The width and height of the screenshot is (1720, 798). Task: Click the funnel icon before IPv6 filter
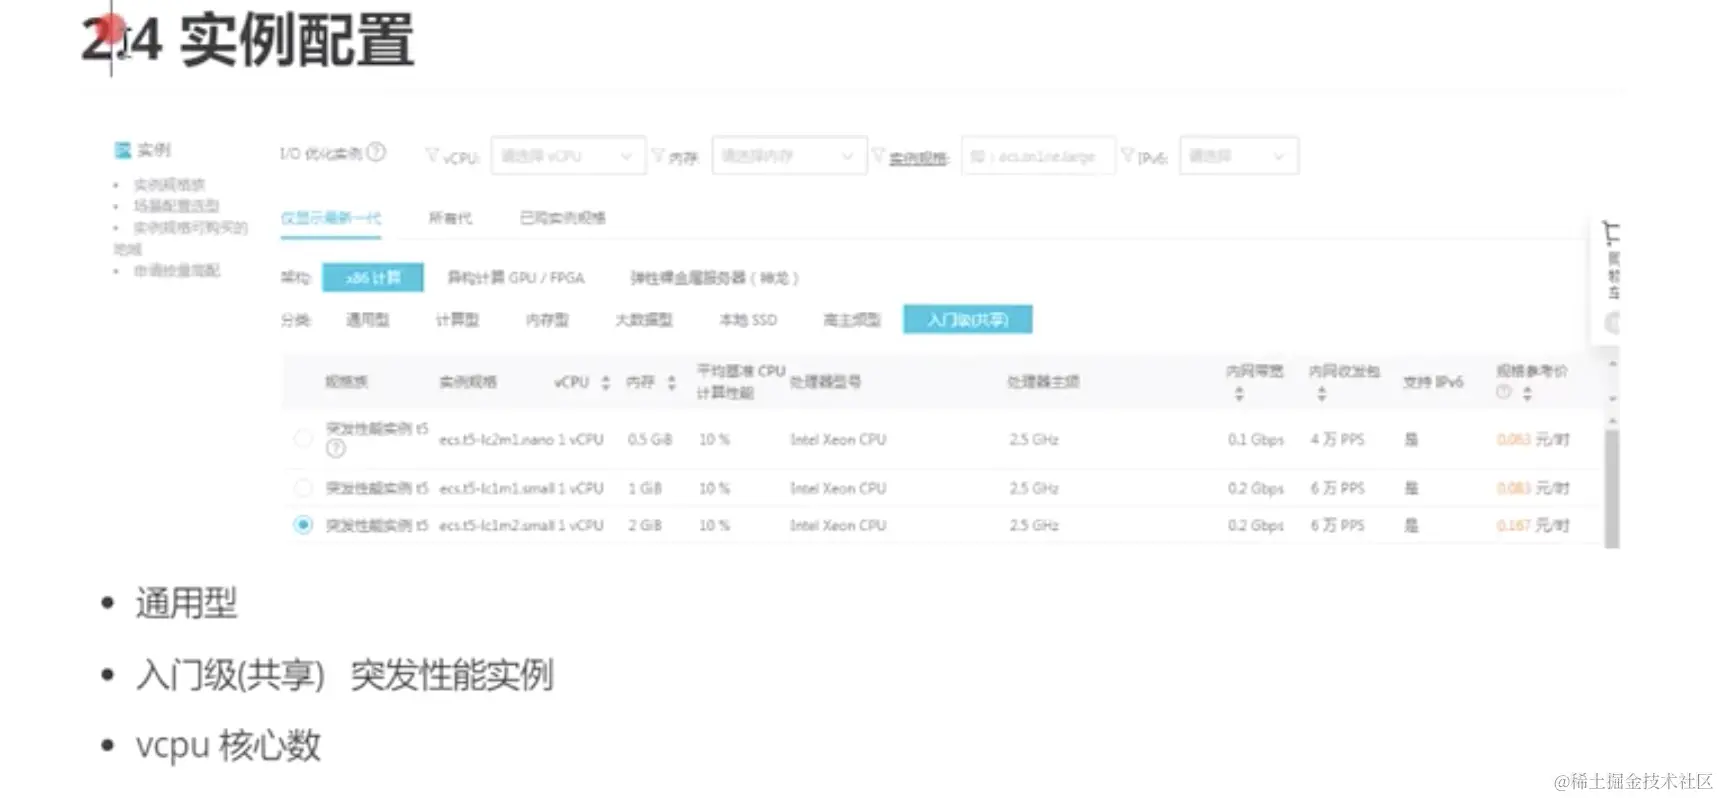(x=1128, y=156)
